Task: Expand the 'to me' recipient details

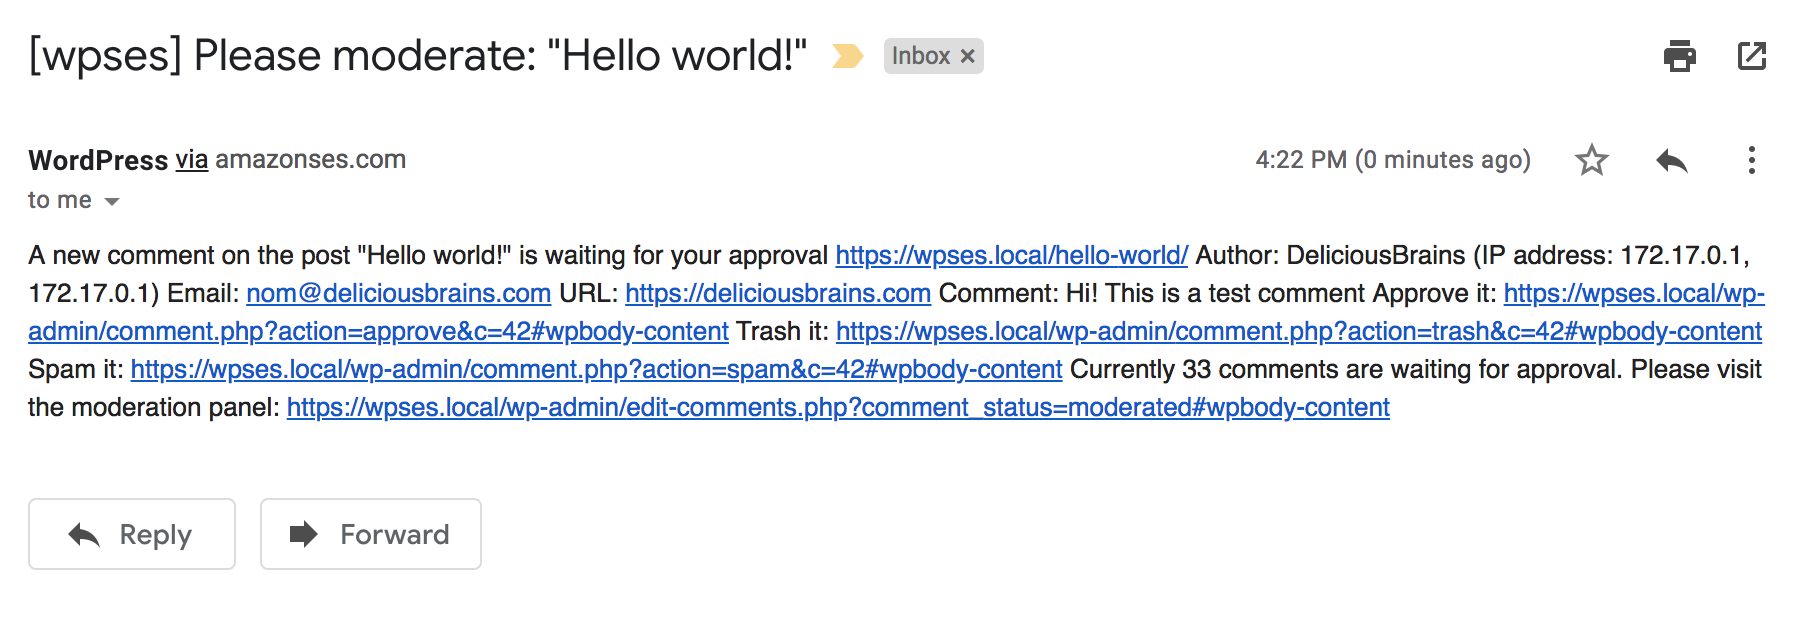Action: click(x=112, y=201)
